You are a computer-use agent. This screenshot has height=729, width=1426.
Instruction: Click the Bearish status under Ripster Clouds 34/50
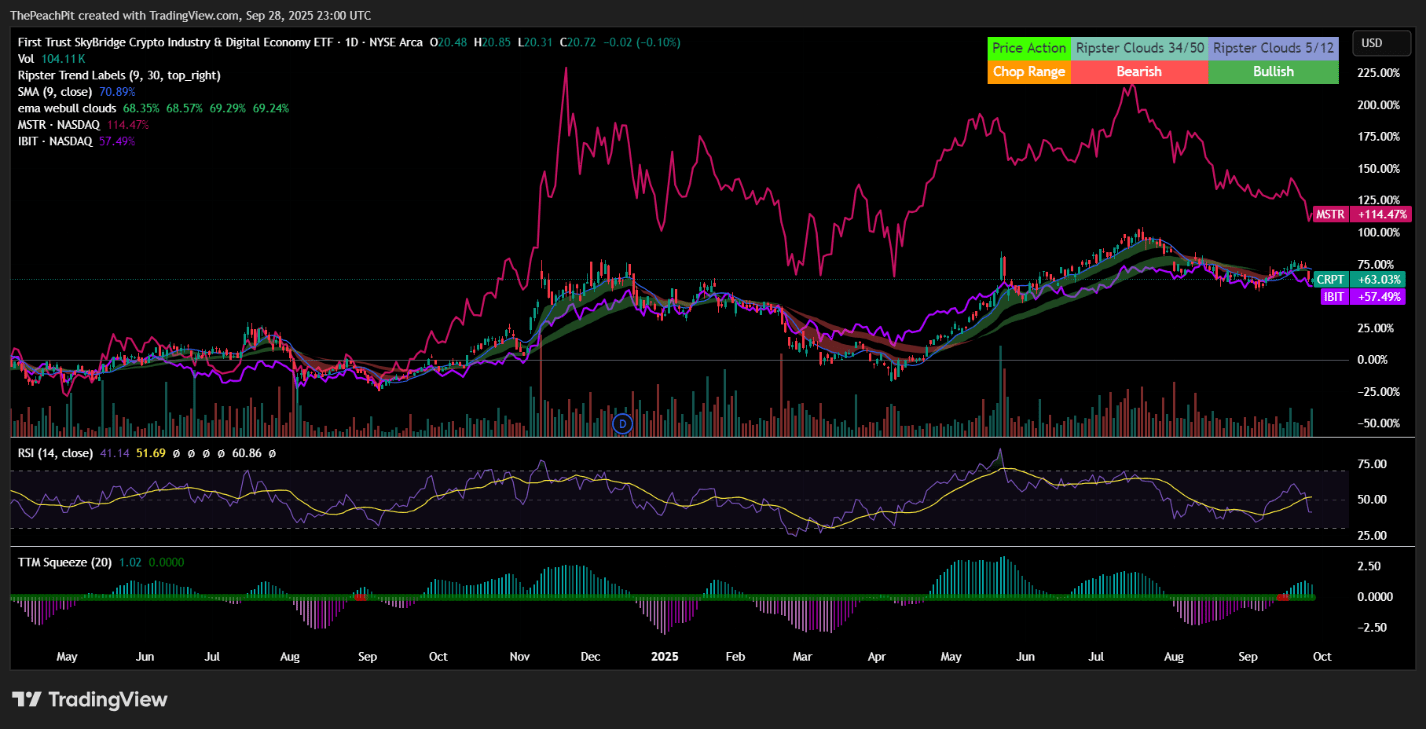(1139, 71)
